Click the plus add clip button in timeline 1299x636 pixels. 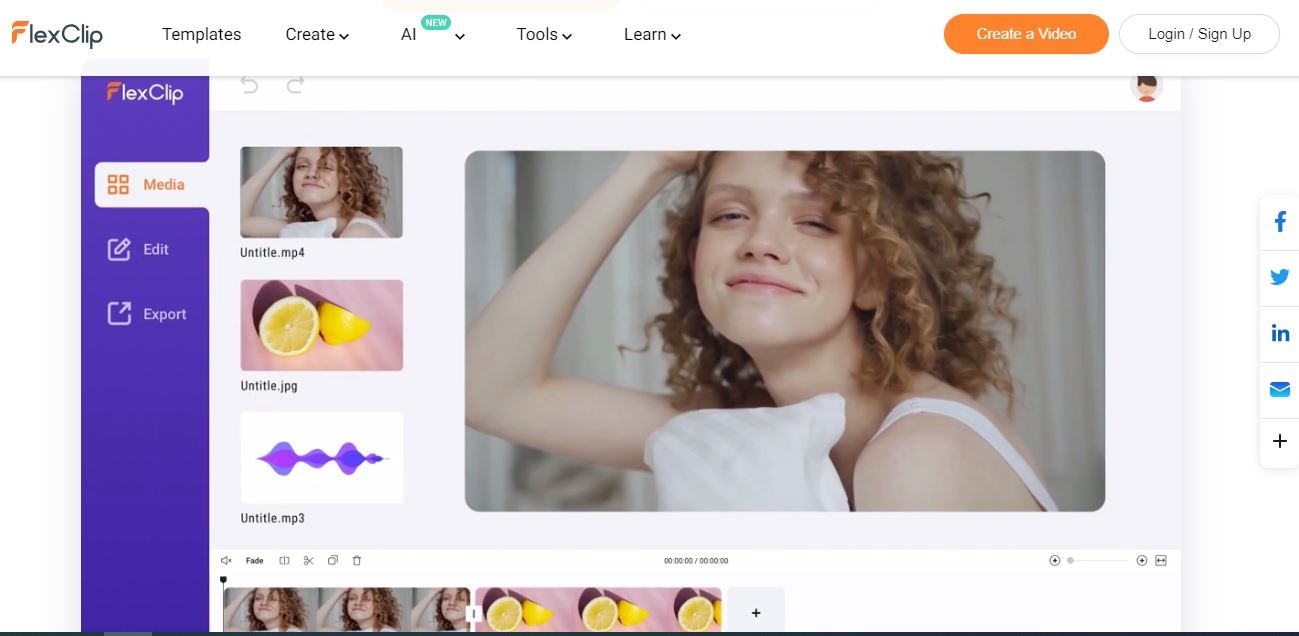(756, 612)
